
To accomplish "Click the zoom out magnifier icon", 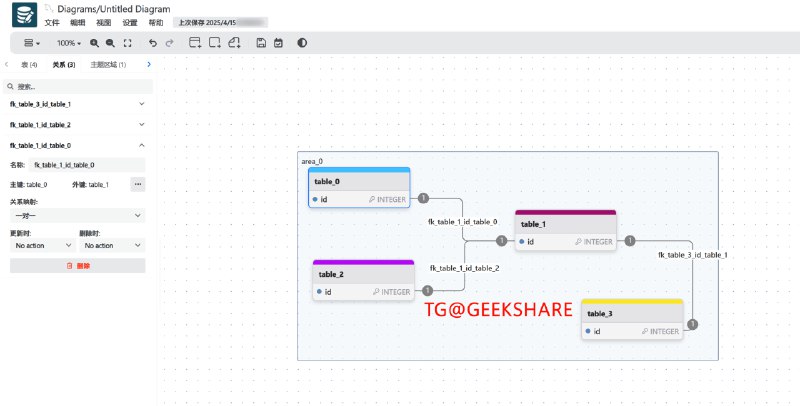I will click(110, 43).
